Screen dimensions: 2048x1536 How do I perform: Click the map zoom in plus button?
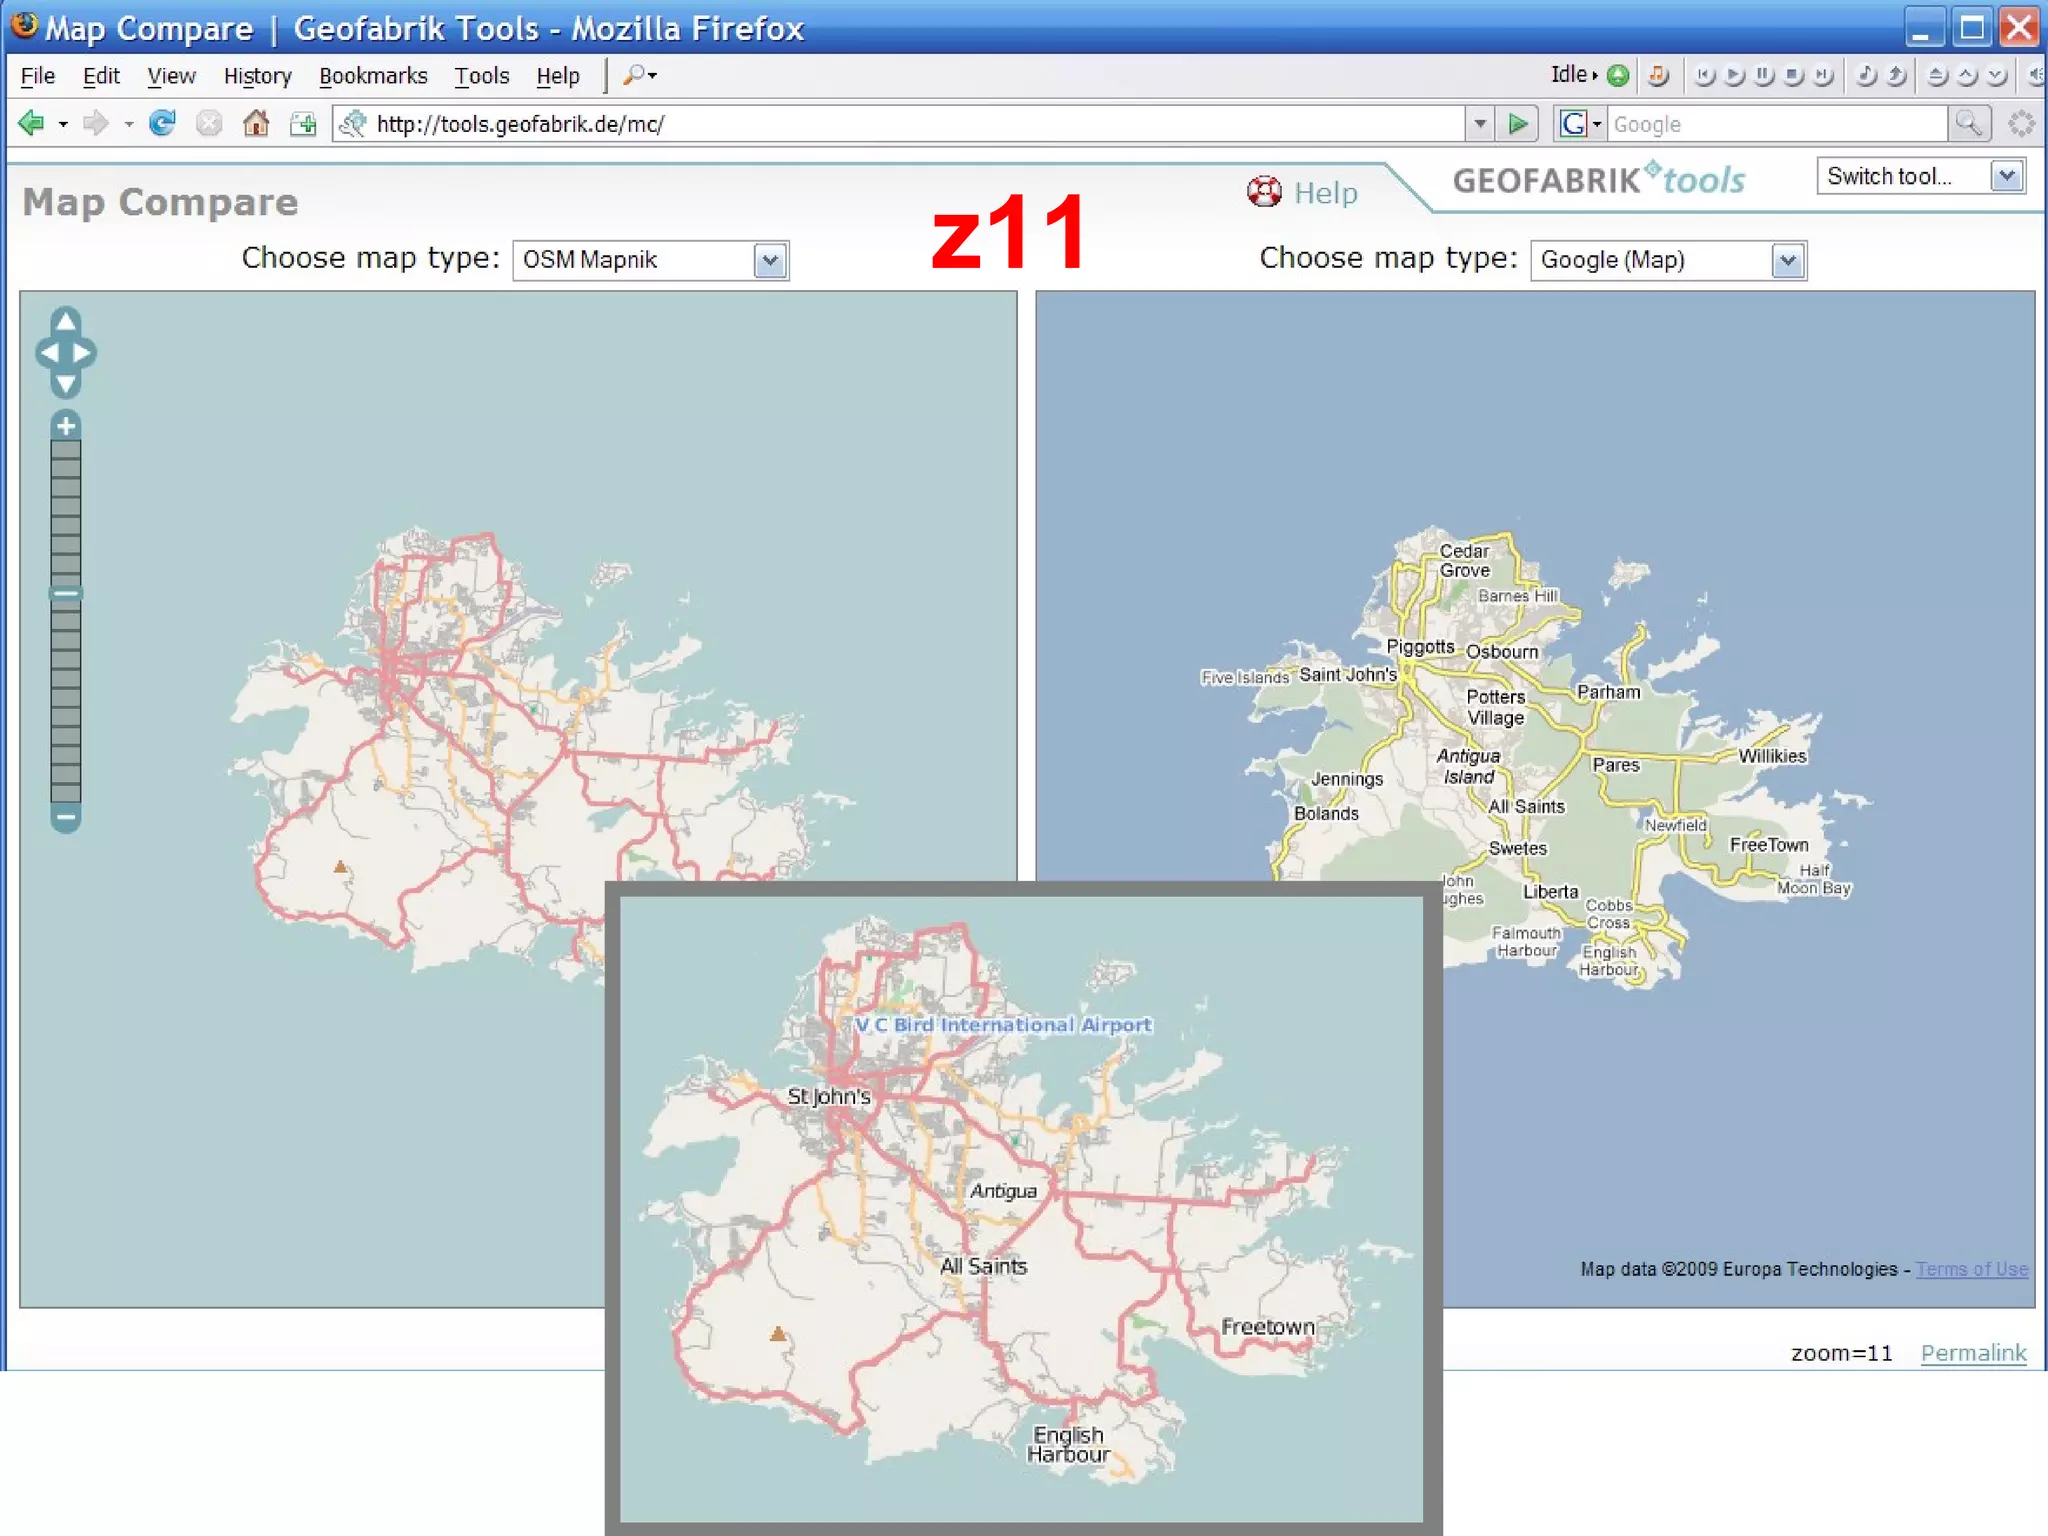66,426
